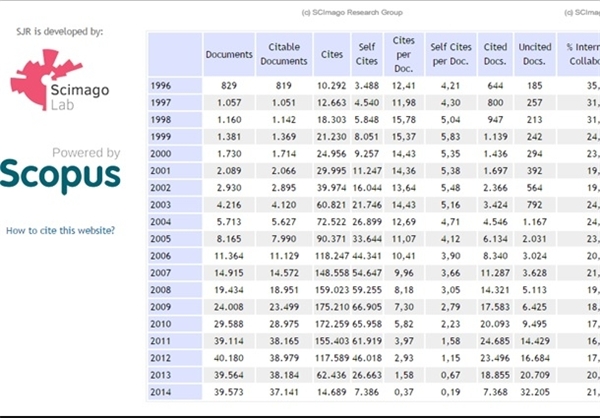Screen dimensions: 600x418
Task: Select the 2008 year row label
Action: [x=175, y=290]
